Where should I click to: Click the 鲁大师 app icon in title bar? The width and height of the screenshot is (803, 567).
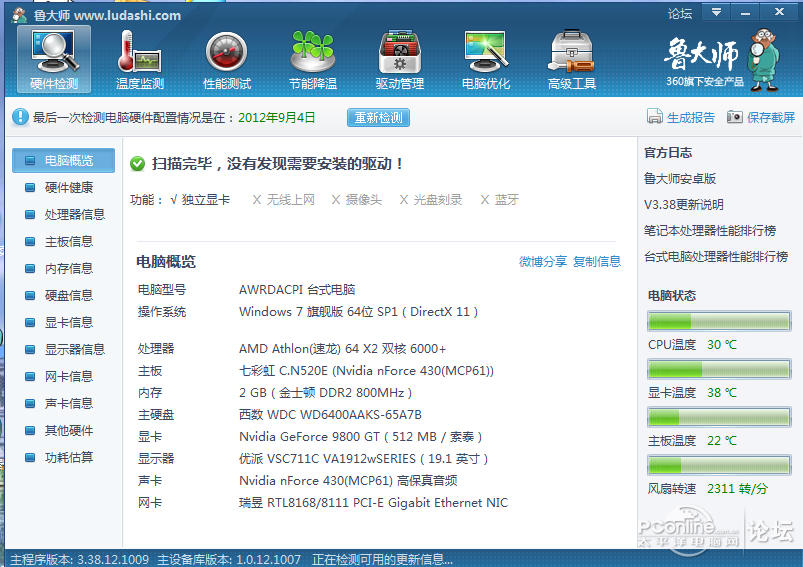[19, 15]
